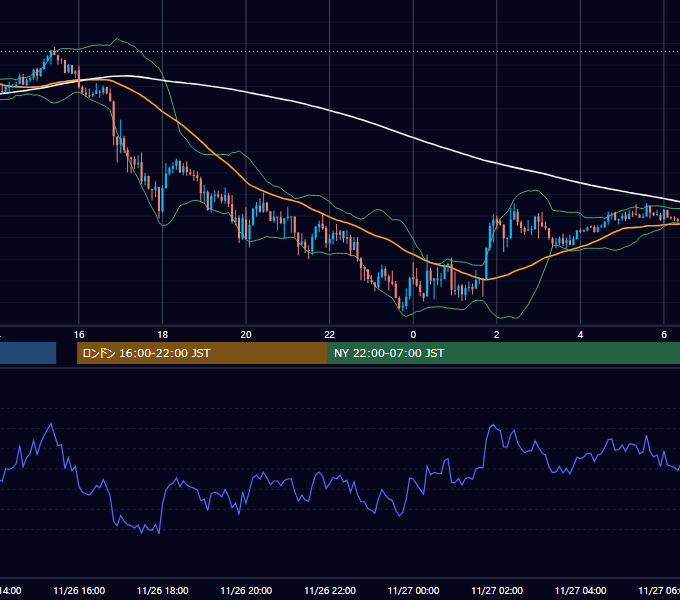
Task: Click the 11/26 18:00 oscillator time label
Action: [x=163, y=591]
